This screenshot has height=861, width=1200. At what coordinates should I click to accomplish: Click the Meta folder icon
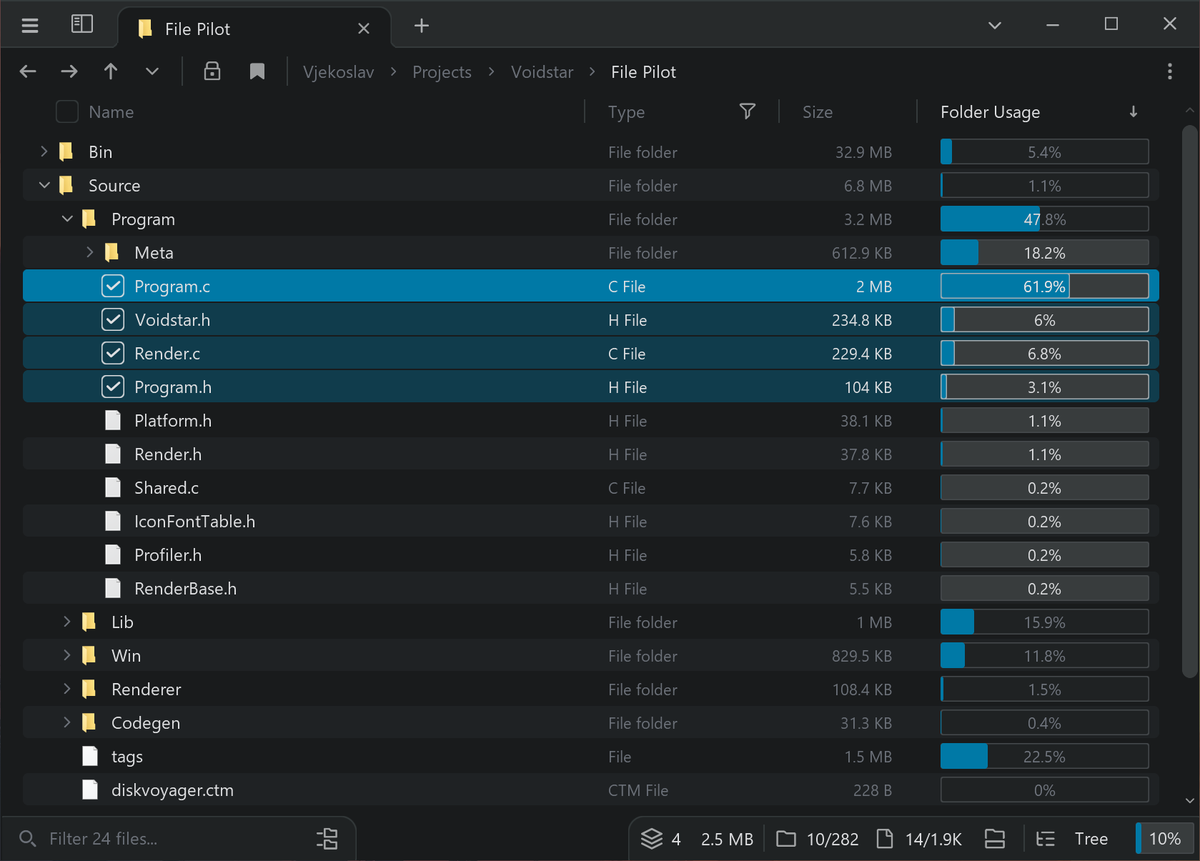[112, 253]
